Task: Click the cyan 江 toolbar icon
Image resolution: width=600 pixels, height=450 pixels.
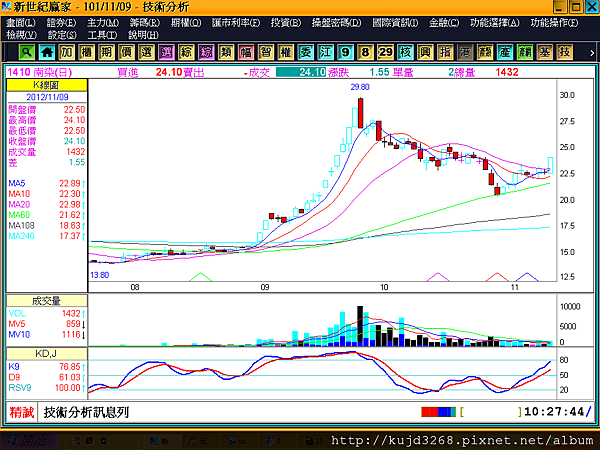Action: tap(325, 52)
